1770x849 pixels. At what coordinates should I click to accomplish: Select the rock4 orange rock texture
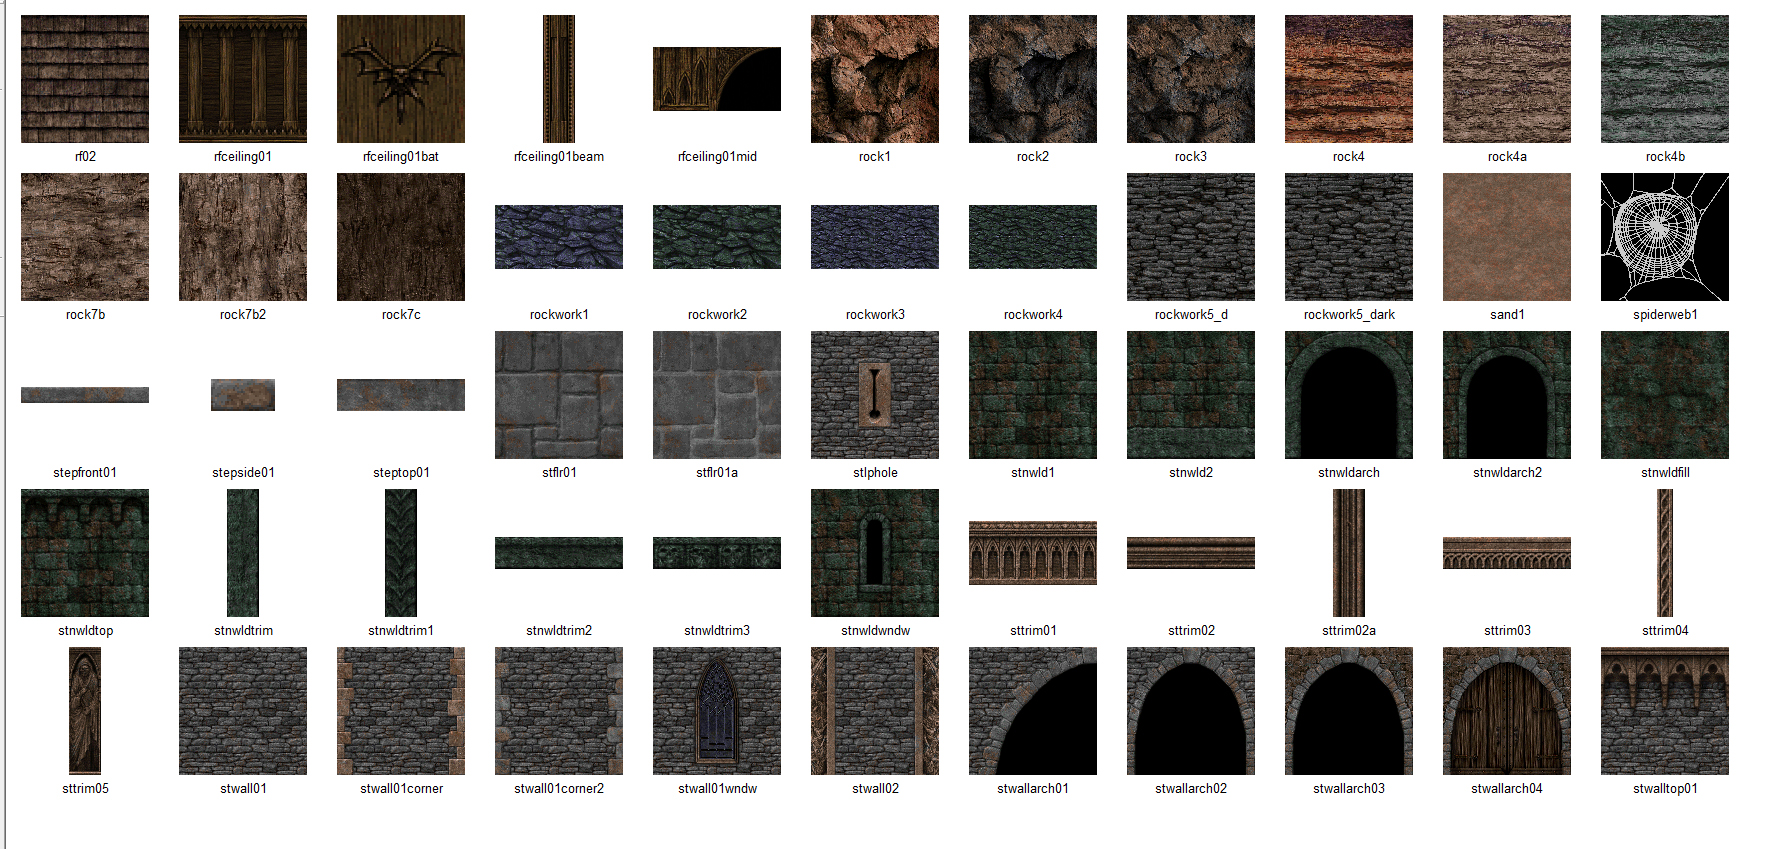pyautogui.click(x=1349, y=79)
